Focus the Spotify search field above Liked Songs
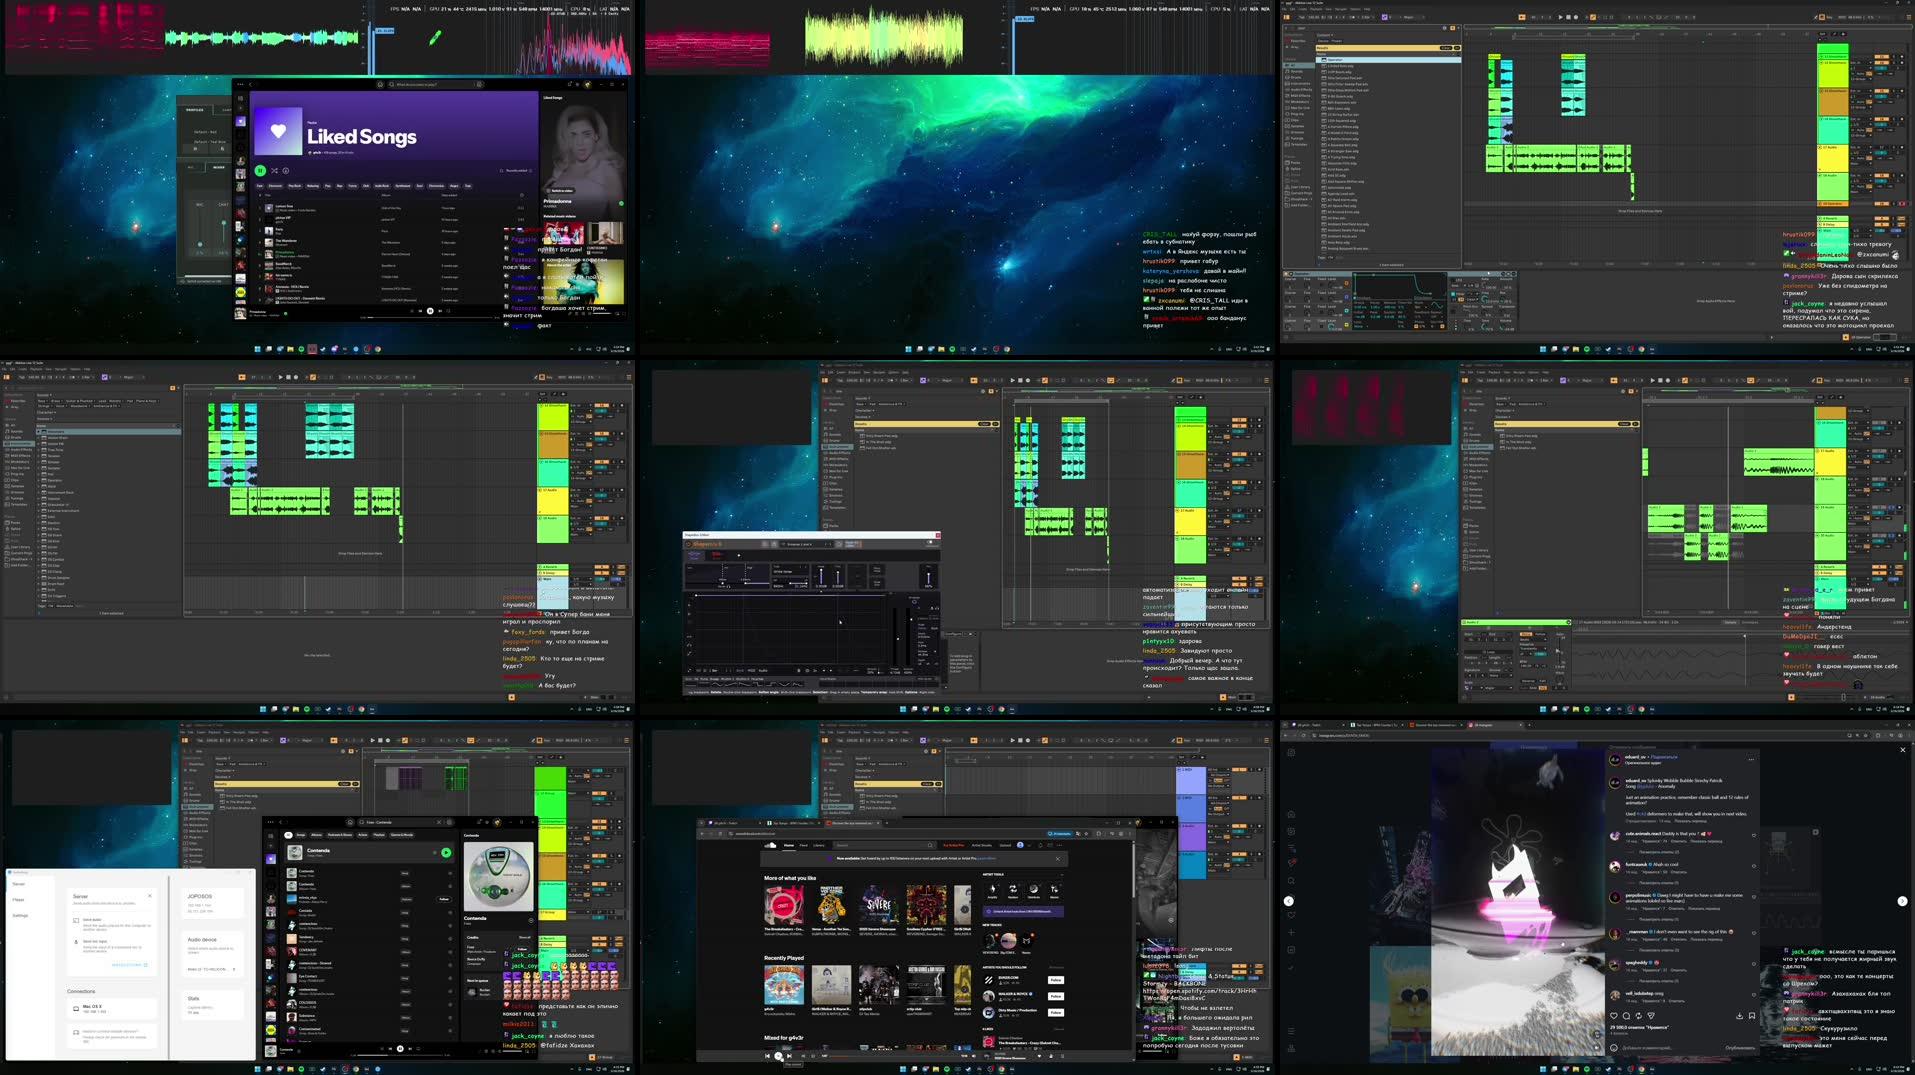 (x=436, y=84)
